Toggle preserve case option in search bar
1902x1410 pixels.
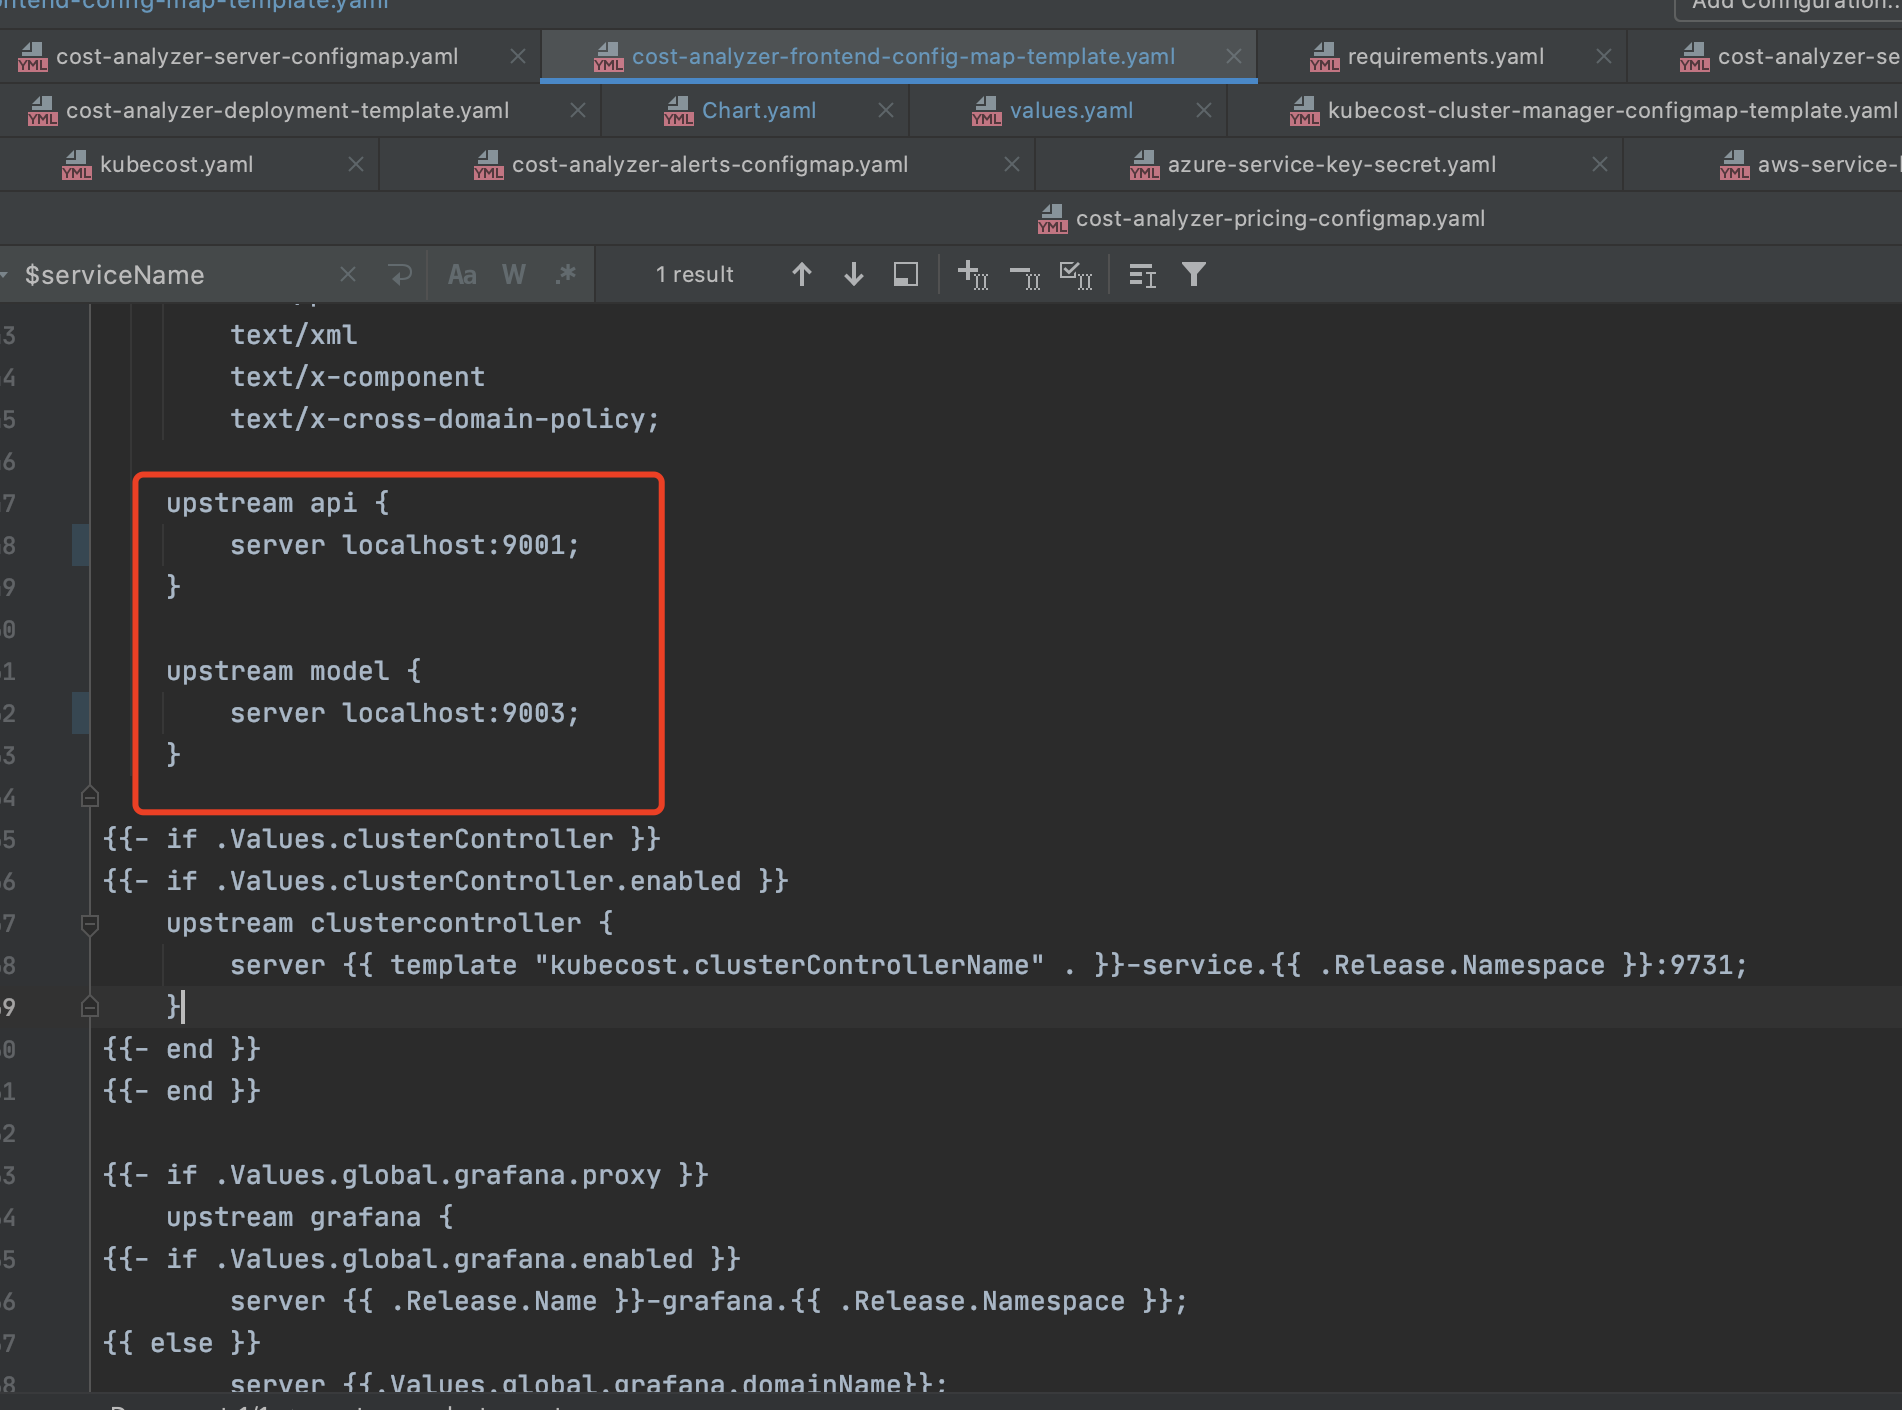tap(1141, 273)
